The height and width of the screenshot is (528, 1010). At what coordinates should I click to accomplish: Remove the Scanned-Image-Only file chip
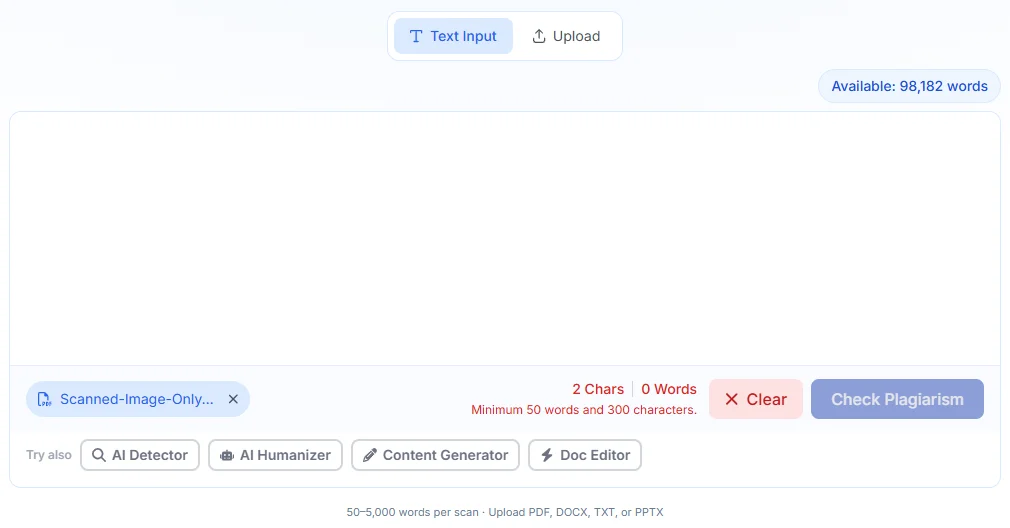click(233, 399)
